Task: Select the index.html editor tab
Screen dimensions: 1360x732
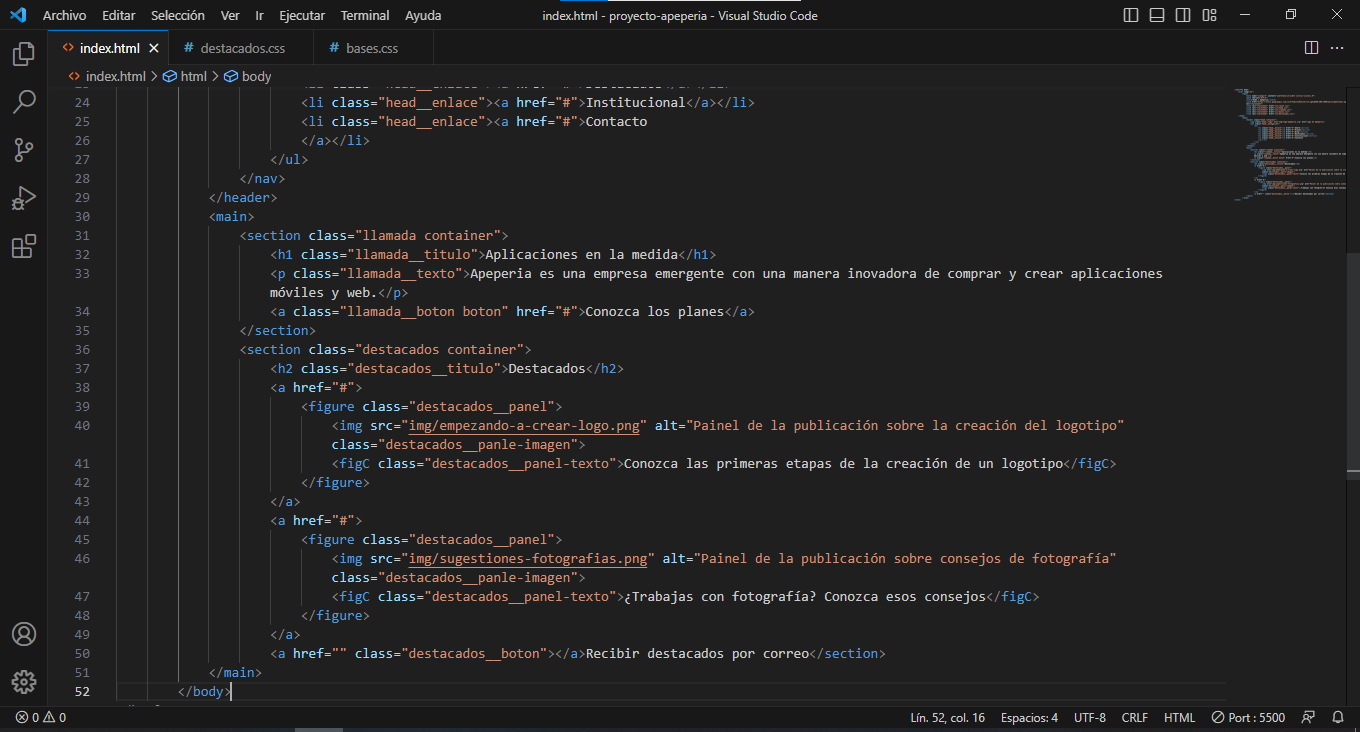Action: (108, 48)
